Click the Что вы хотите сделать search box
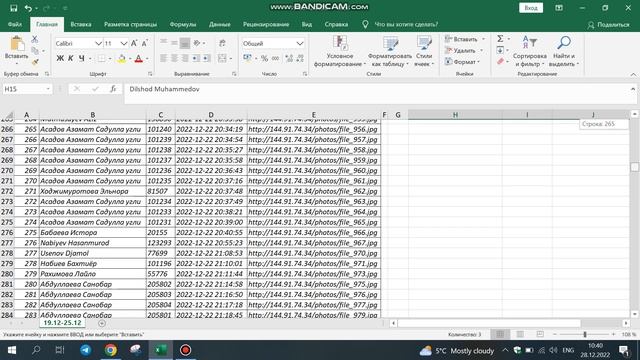This screenshot has width=640, height=360. [x=406, y=24]
